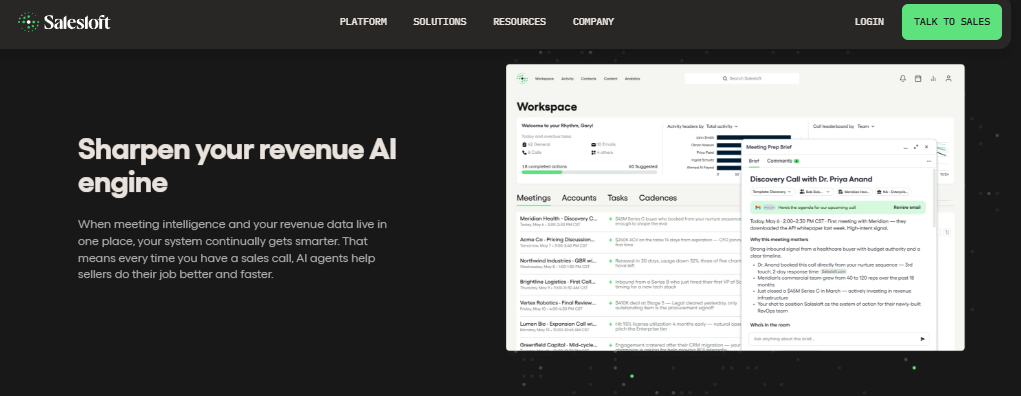Click the Calls phone icon

pyautogui.click(x=524, y=152)
